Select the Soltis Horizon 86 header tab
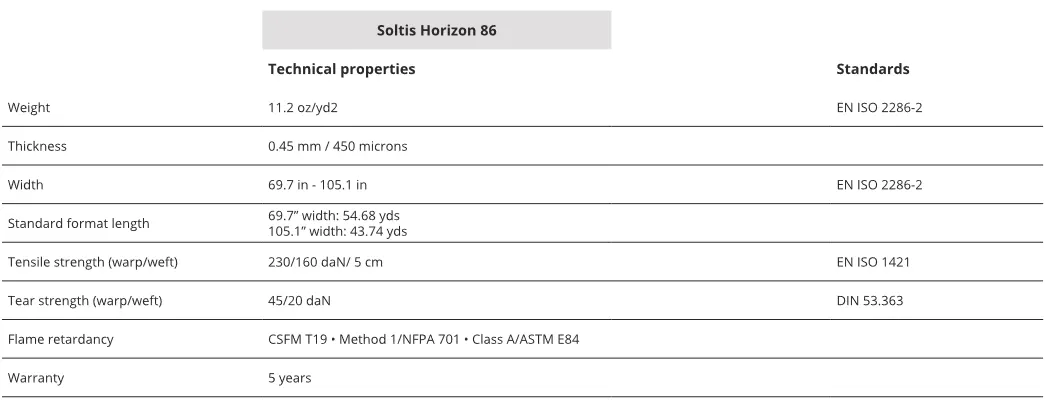 click(x=436, y=30)
